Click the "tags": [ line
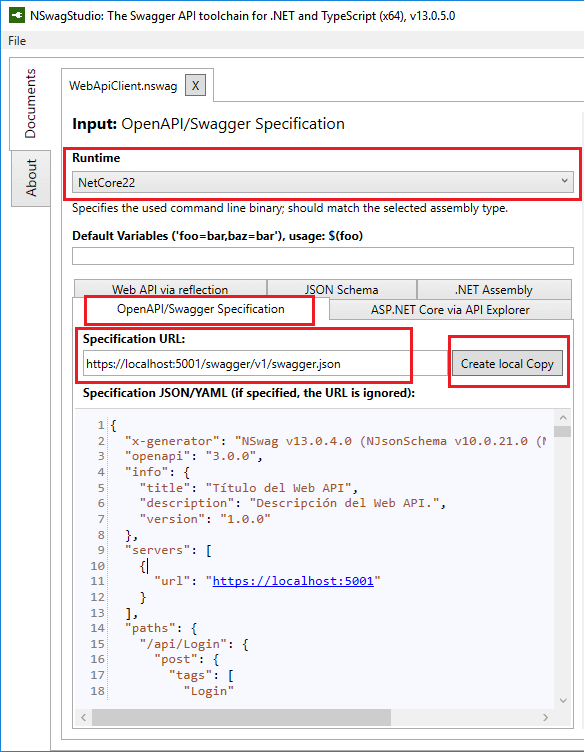The height and width of the screenshot is (752, 585). pyautogui.click(x=201, y=675)
